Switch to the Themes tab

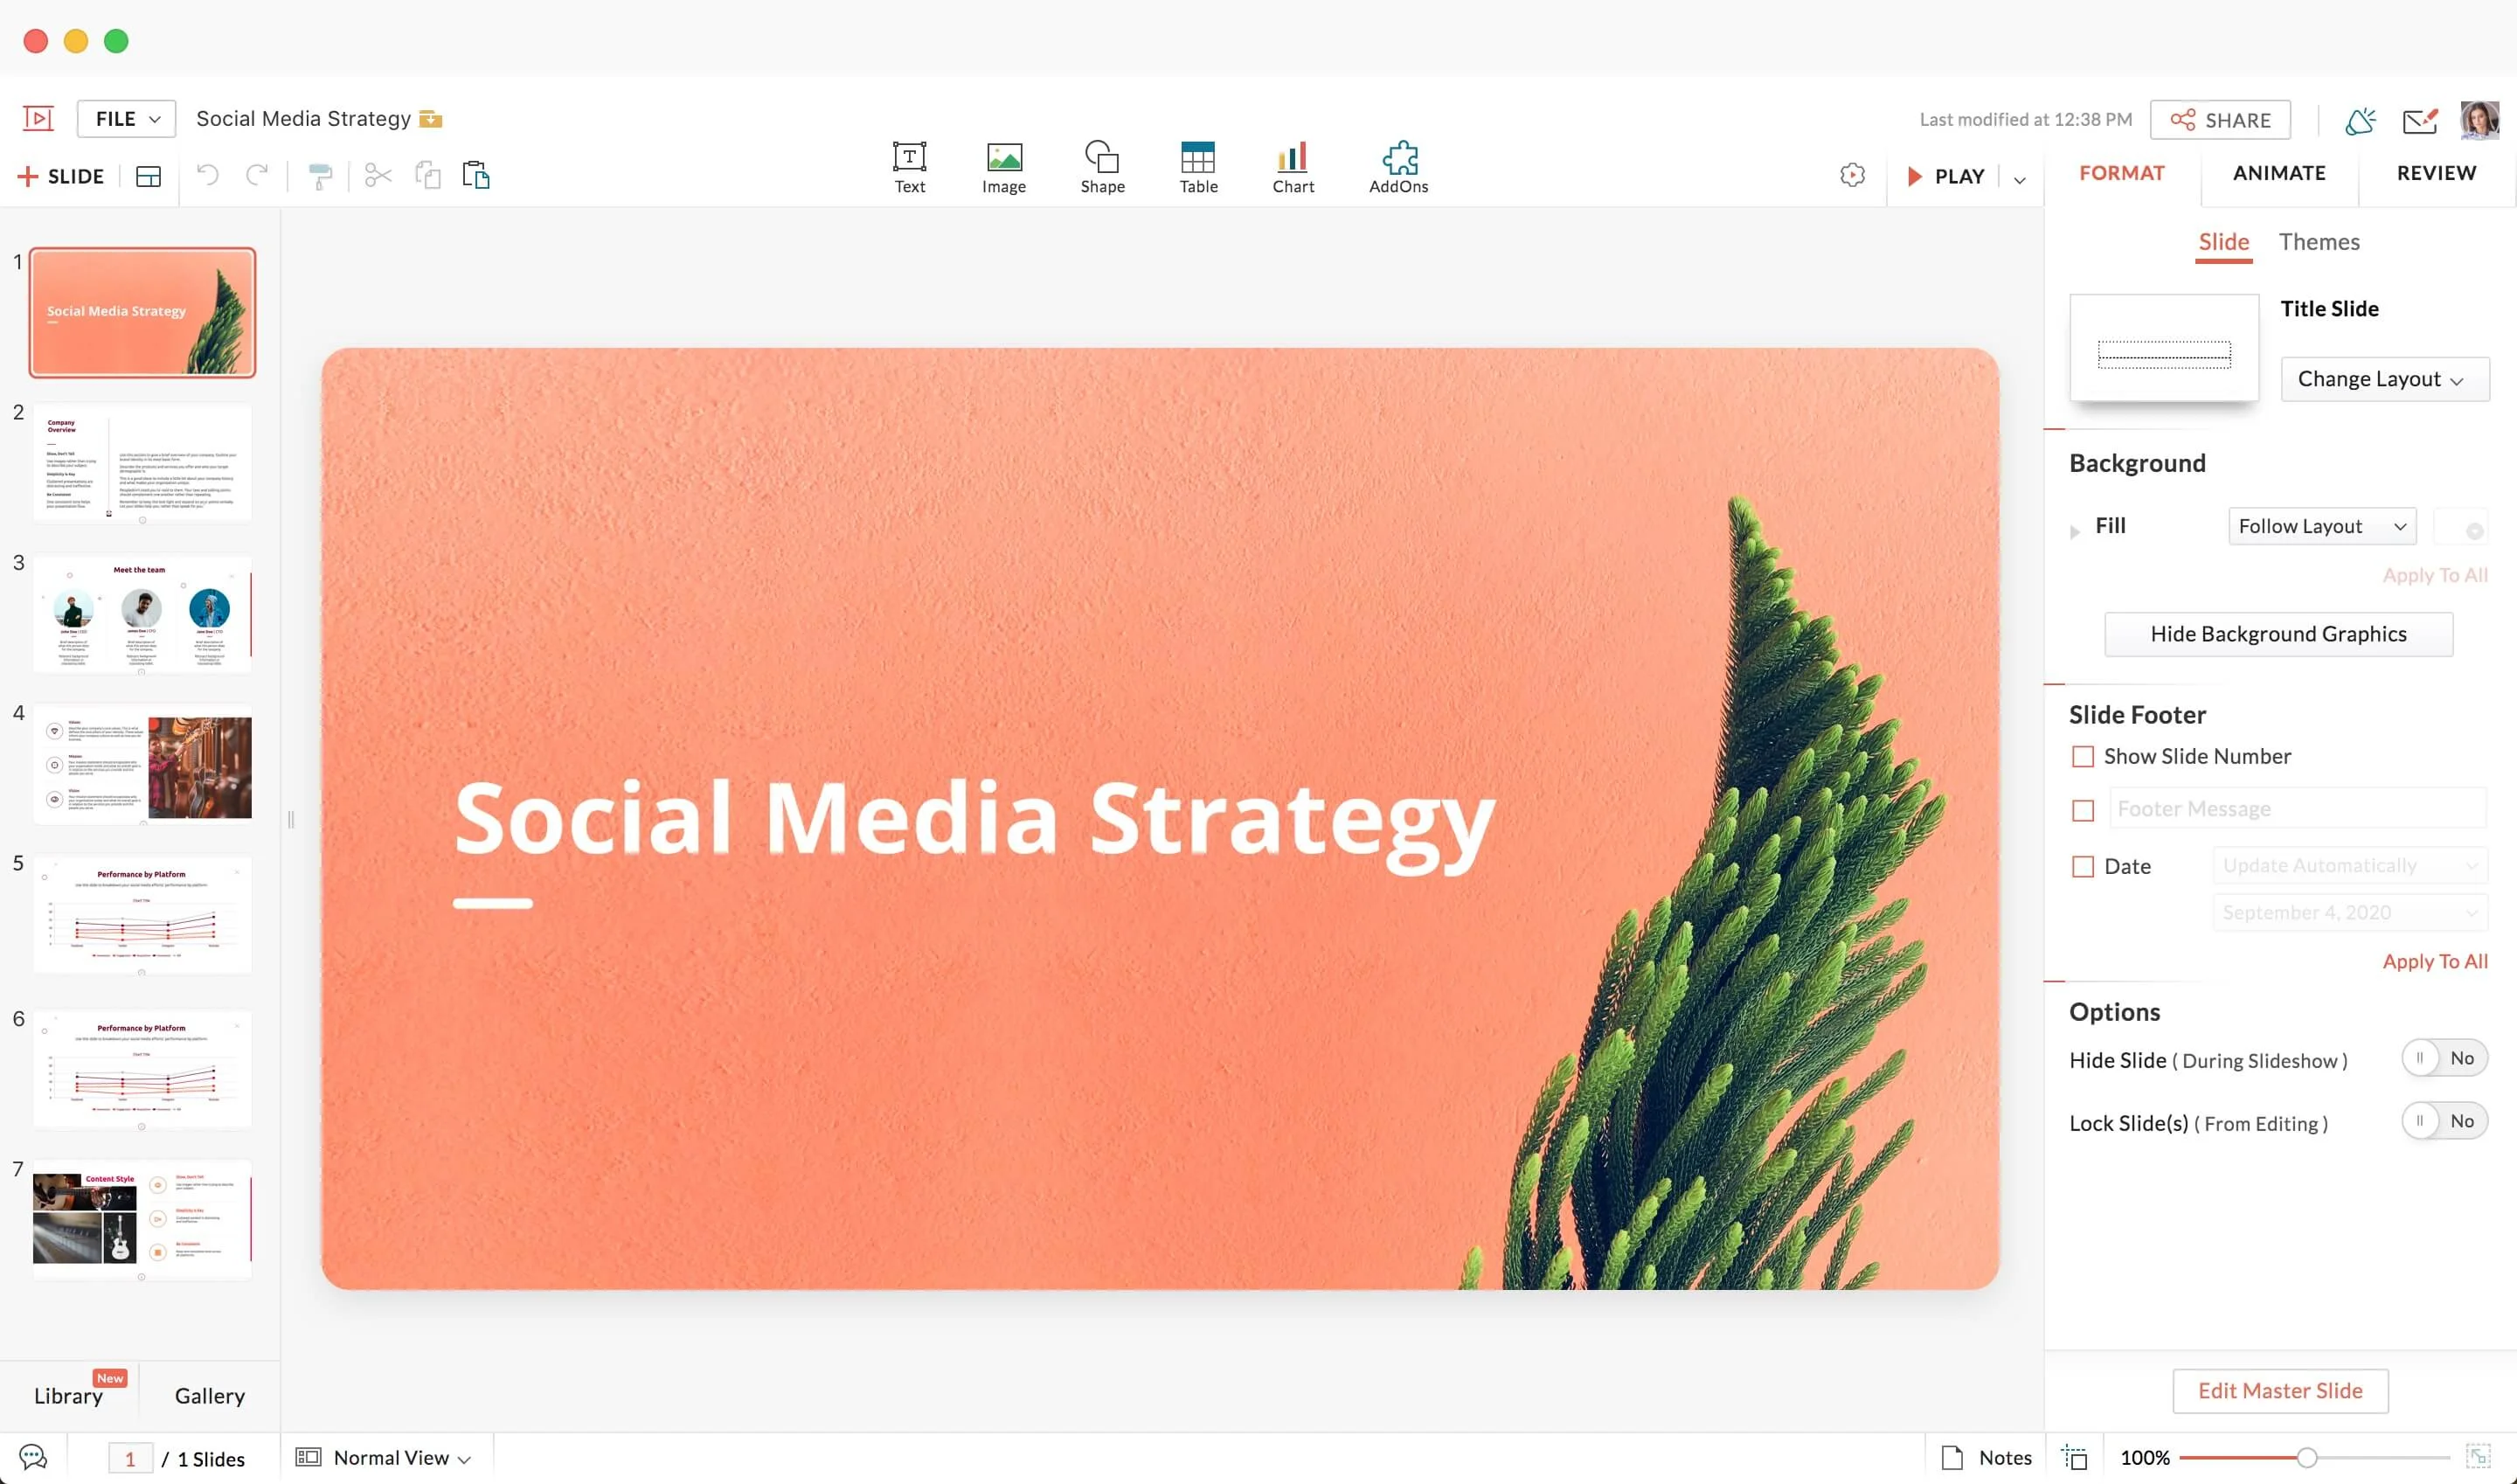(x=2319, y=242)
